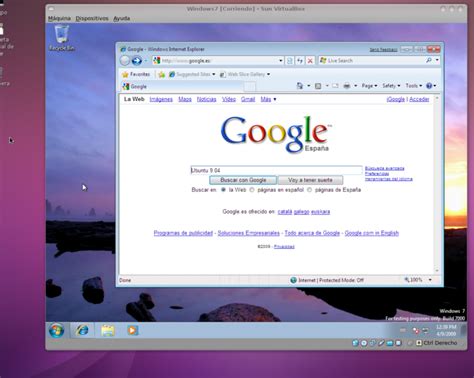Open the address bar history dropdown
Screen dimensions: 474x378
pyautogui.click(x=281, y=61)
